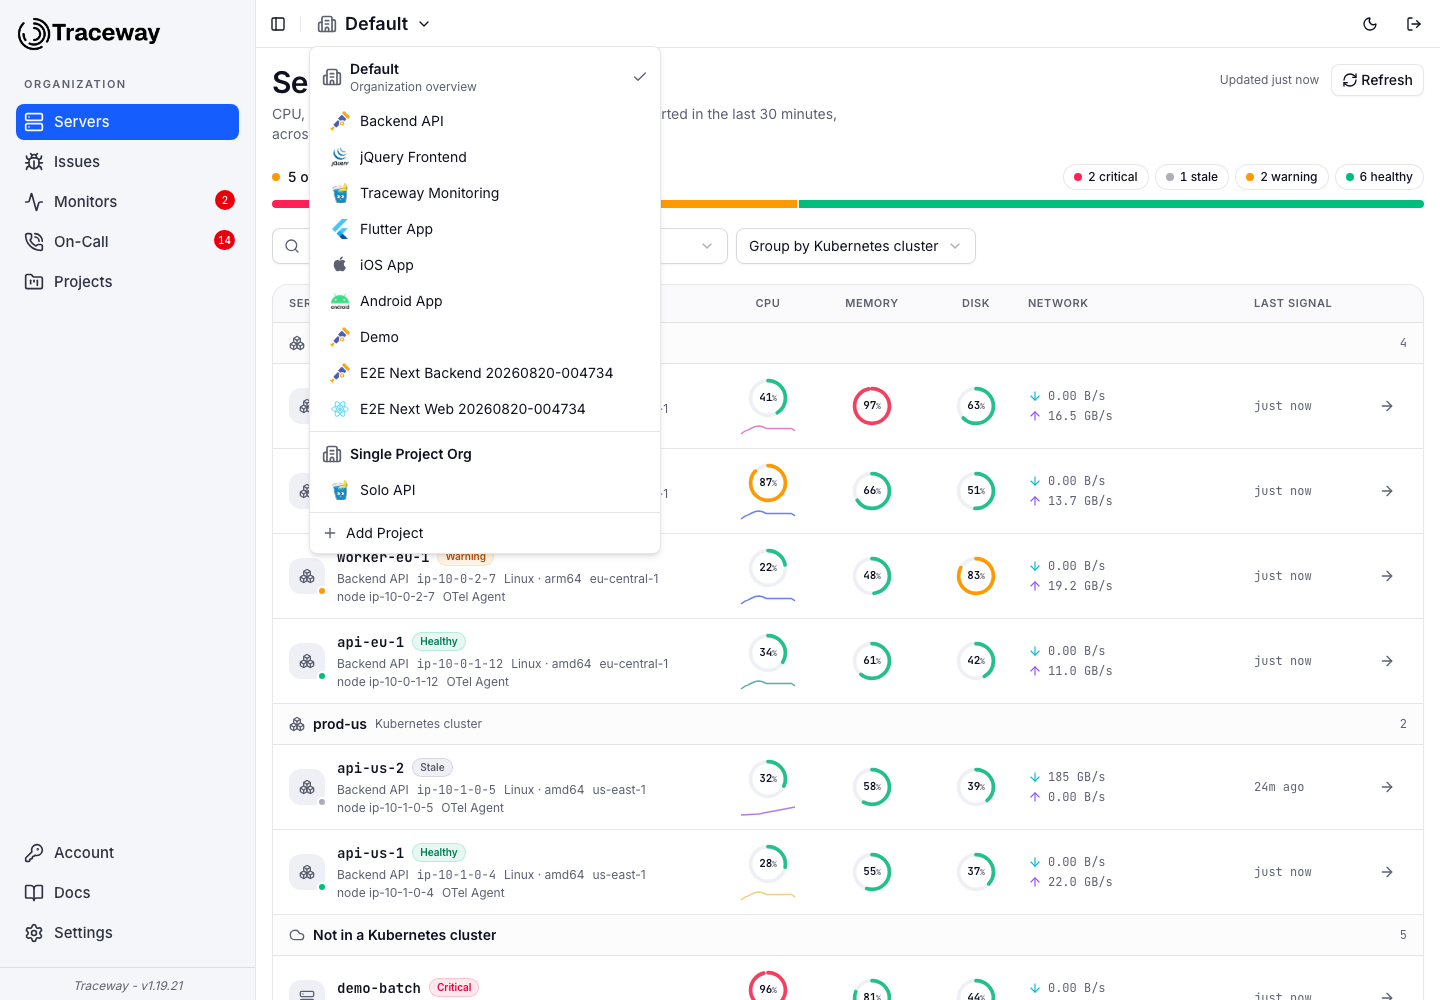1440x1000 pixels.
Task: Filter by 1 stale chip
Action: pyautogui.click(x=1192, y=177)
